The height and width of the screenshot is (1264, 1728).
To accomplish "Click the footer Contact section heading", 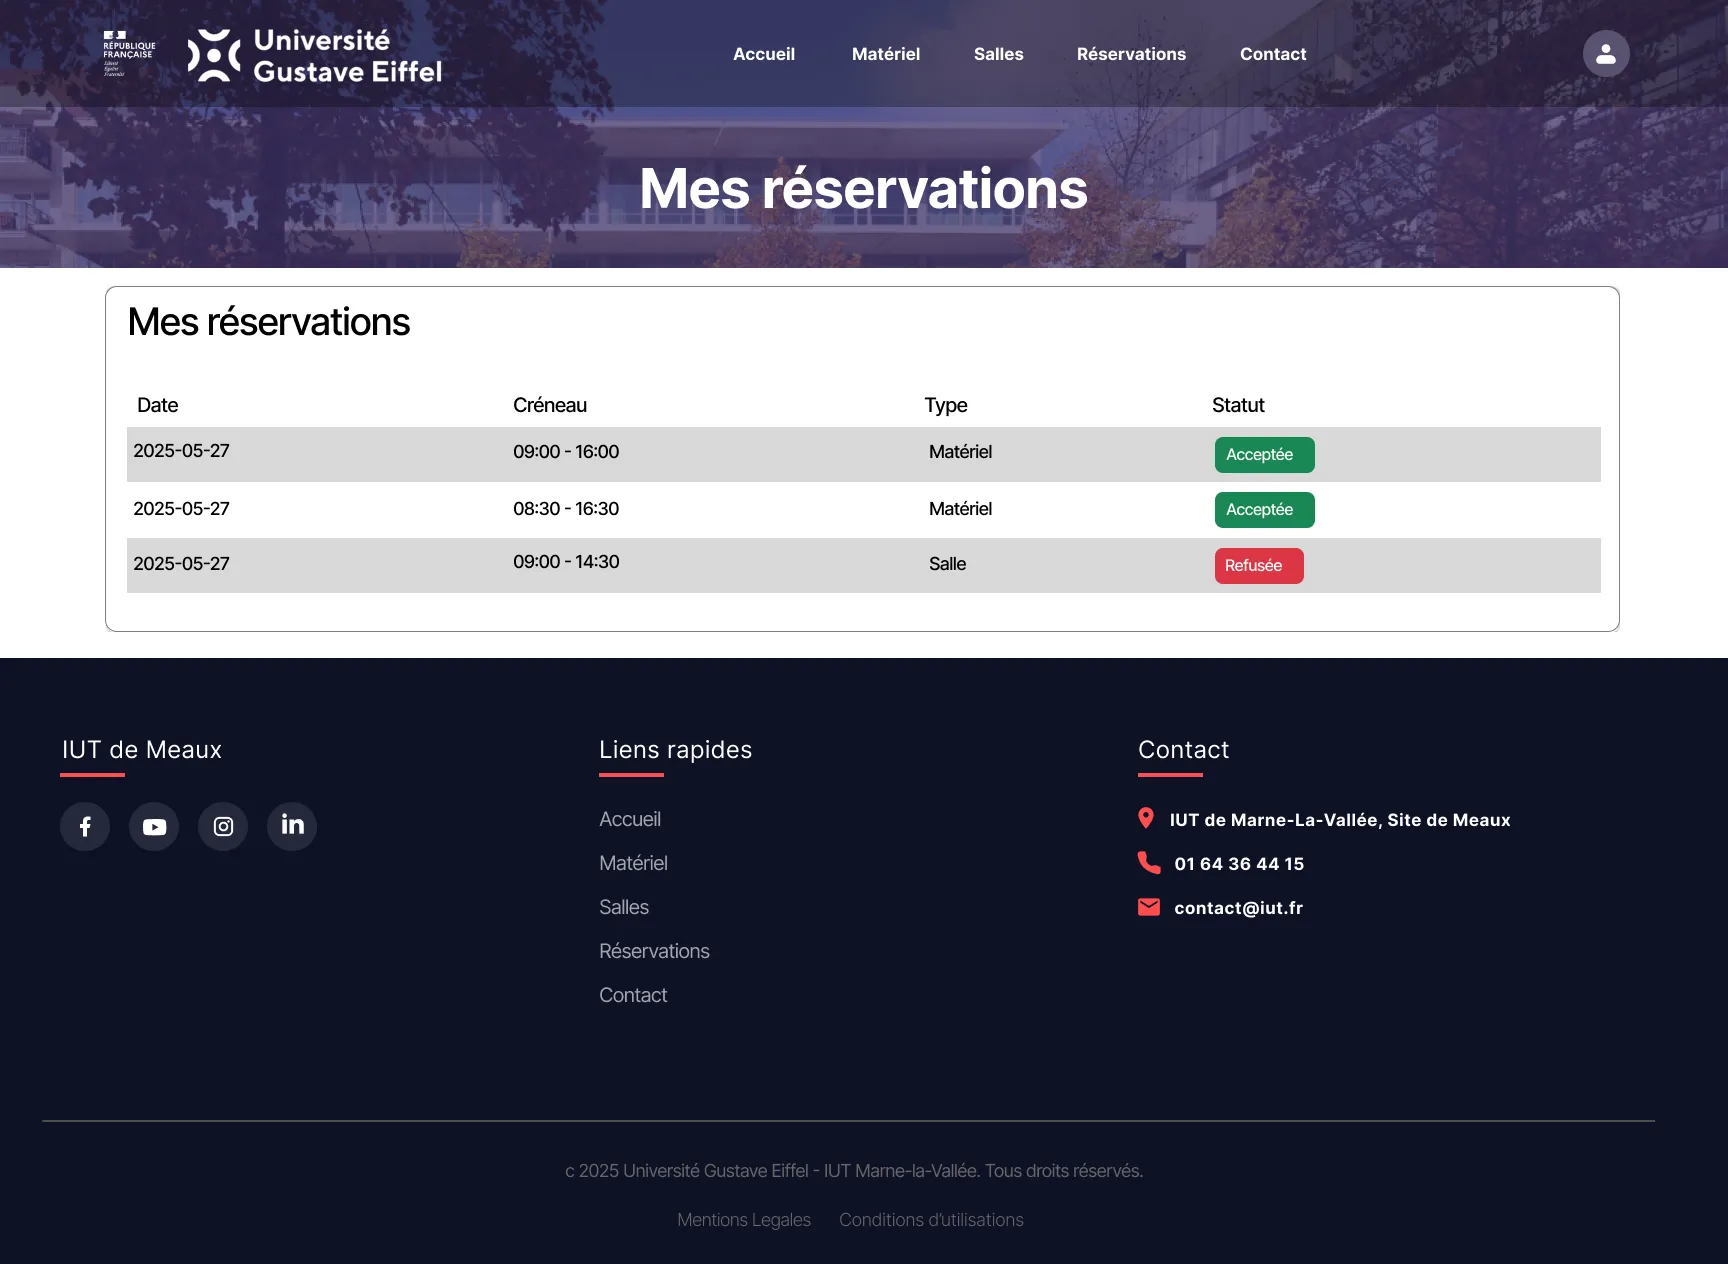I will point(1183,750).
